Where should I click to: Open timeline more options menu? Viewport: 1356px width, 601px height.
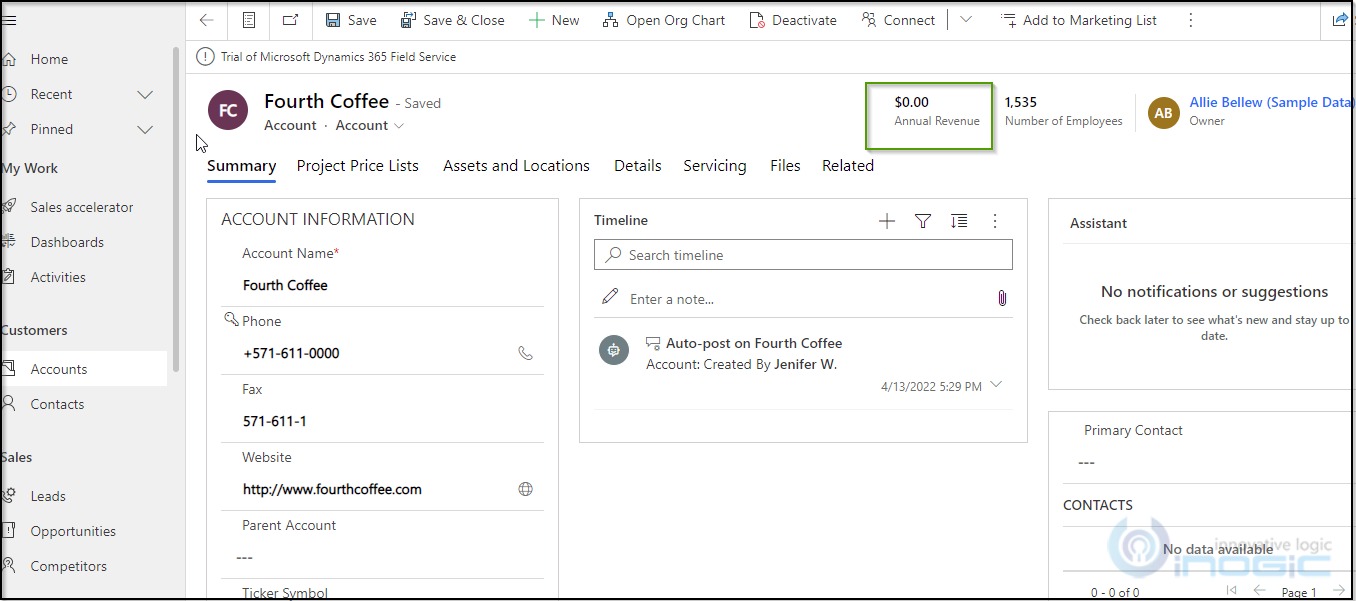[x=994, y=221]
